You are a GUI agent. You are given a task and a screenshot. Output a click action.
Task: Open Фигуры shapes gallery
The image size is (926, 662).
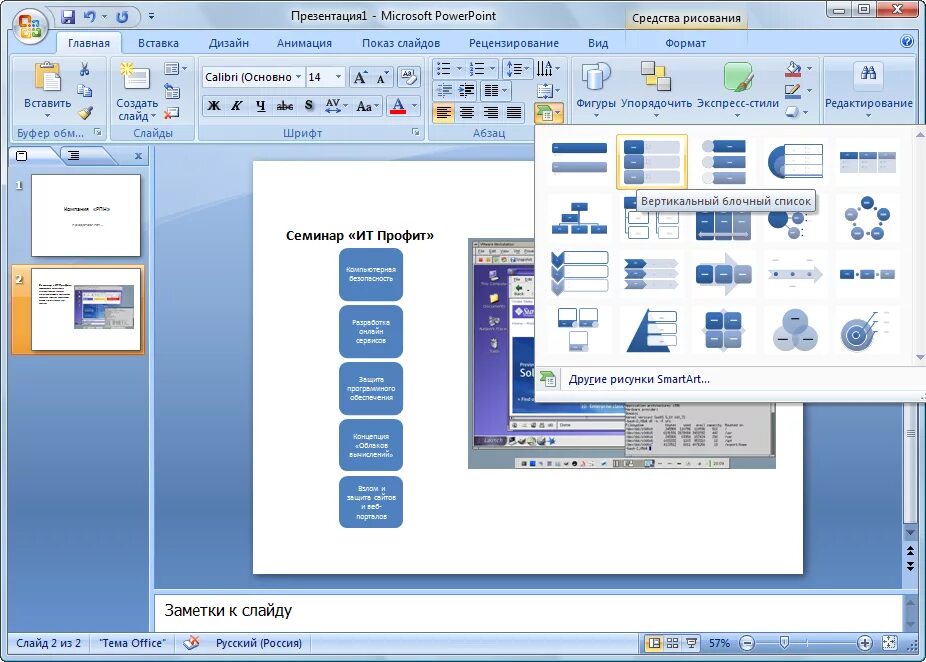point(596,89)
